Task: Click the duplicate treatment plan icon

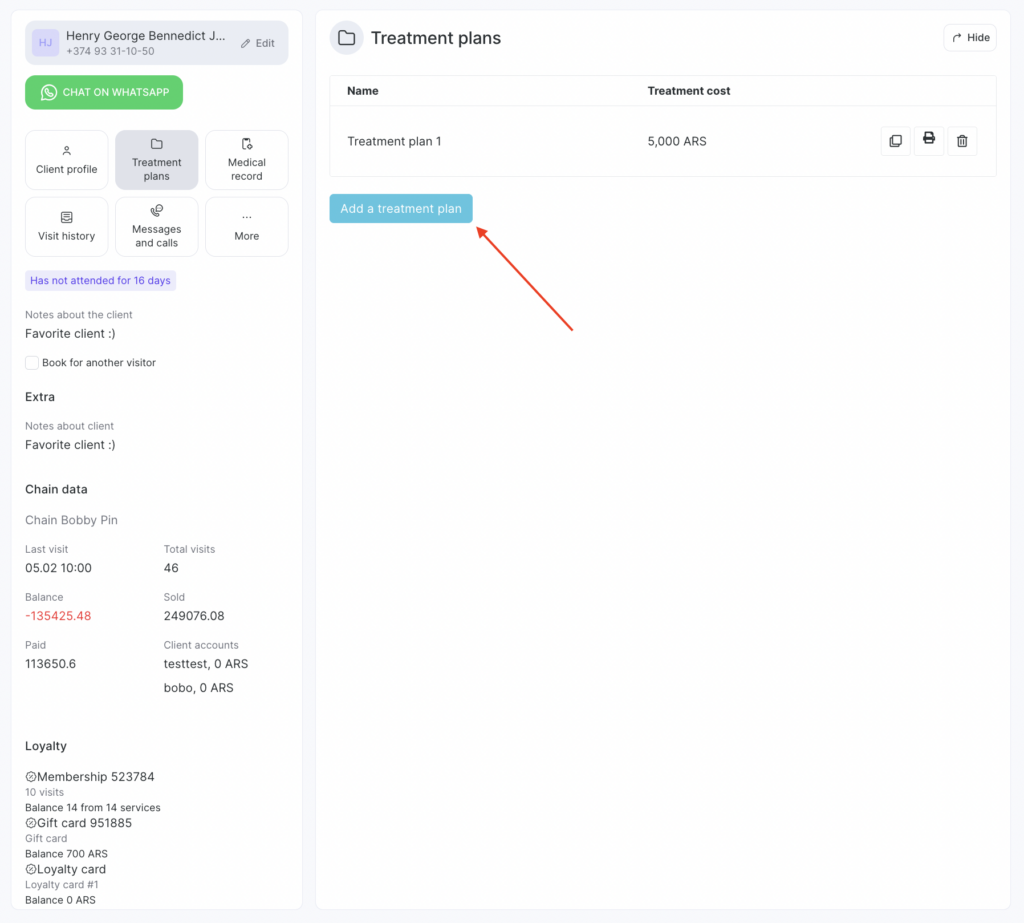Action: (895, 141)
